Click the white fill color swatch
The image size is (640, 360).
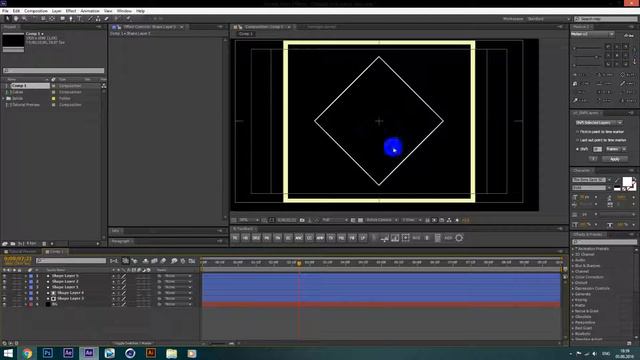pyautogui.click(x=627, y=181)
